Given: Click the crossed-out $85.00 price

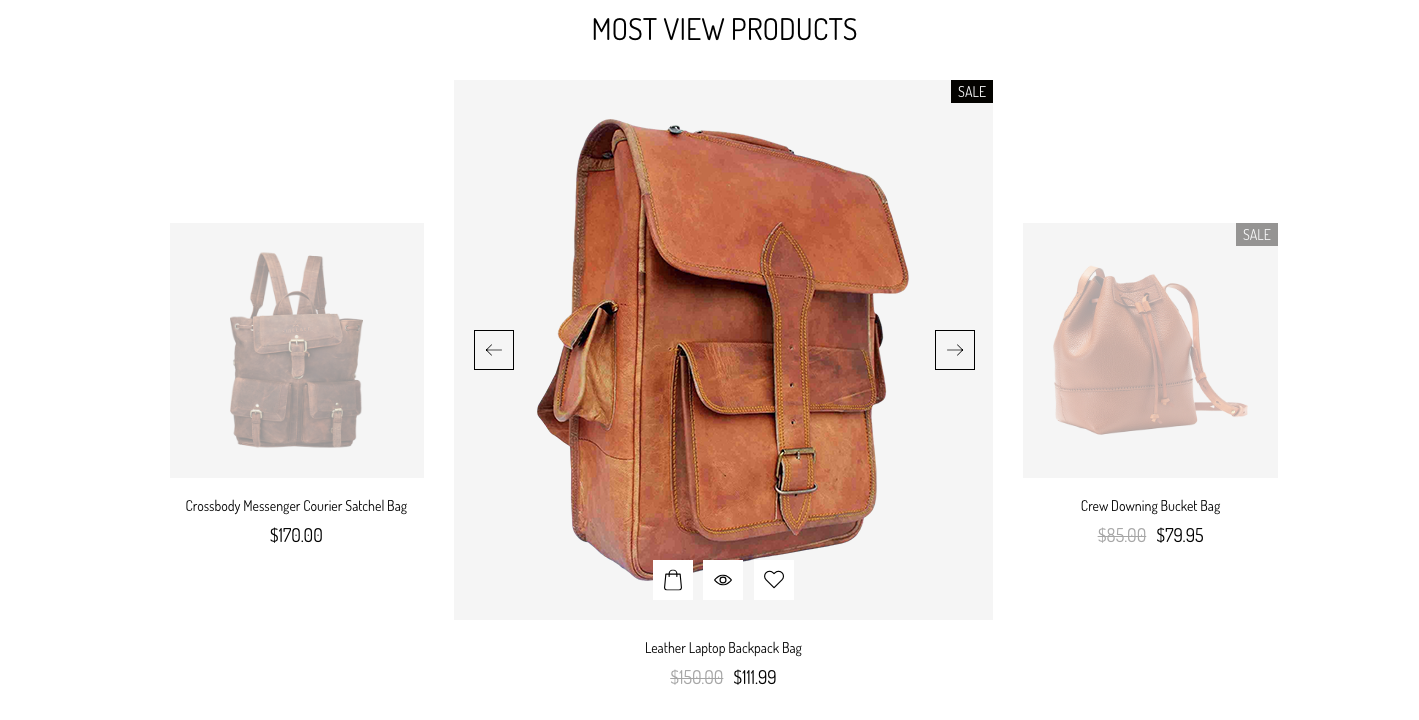Looking at the screenshot, I should [x=1122, y=535].
